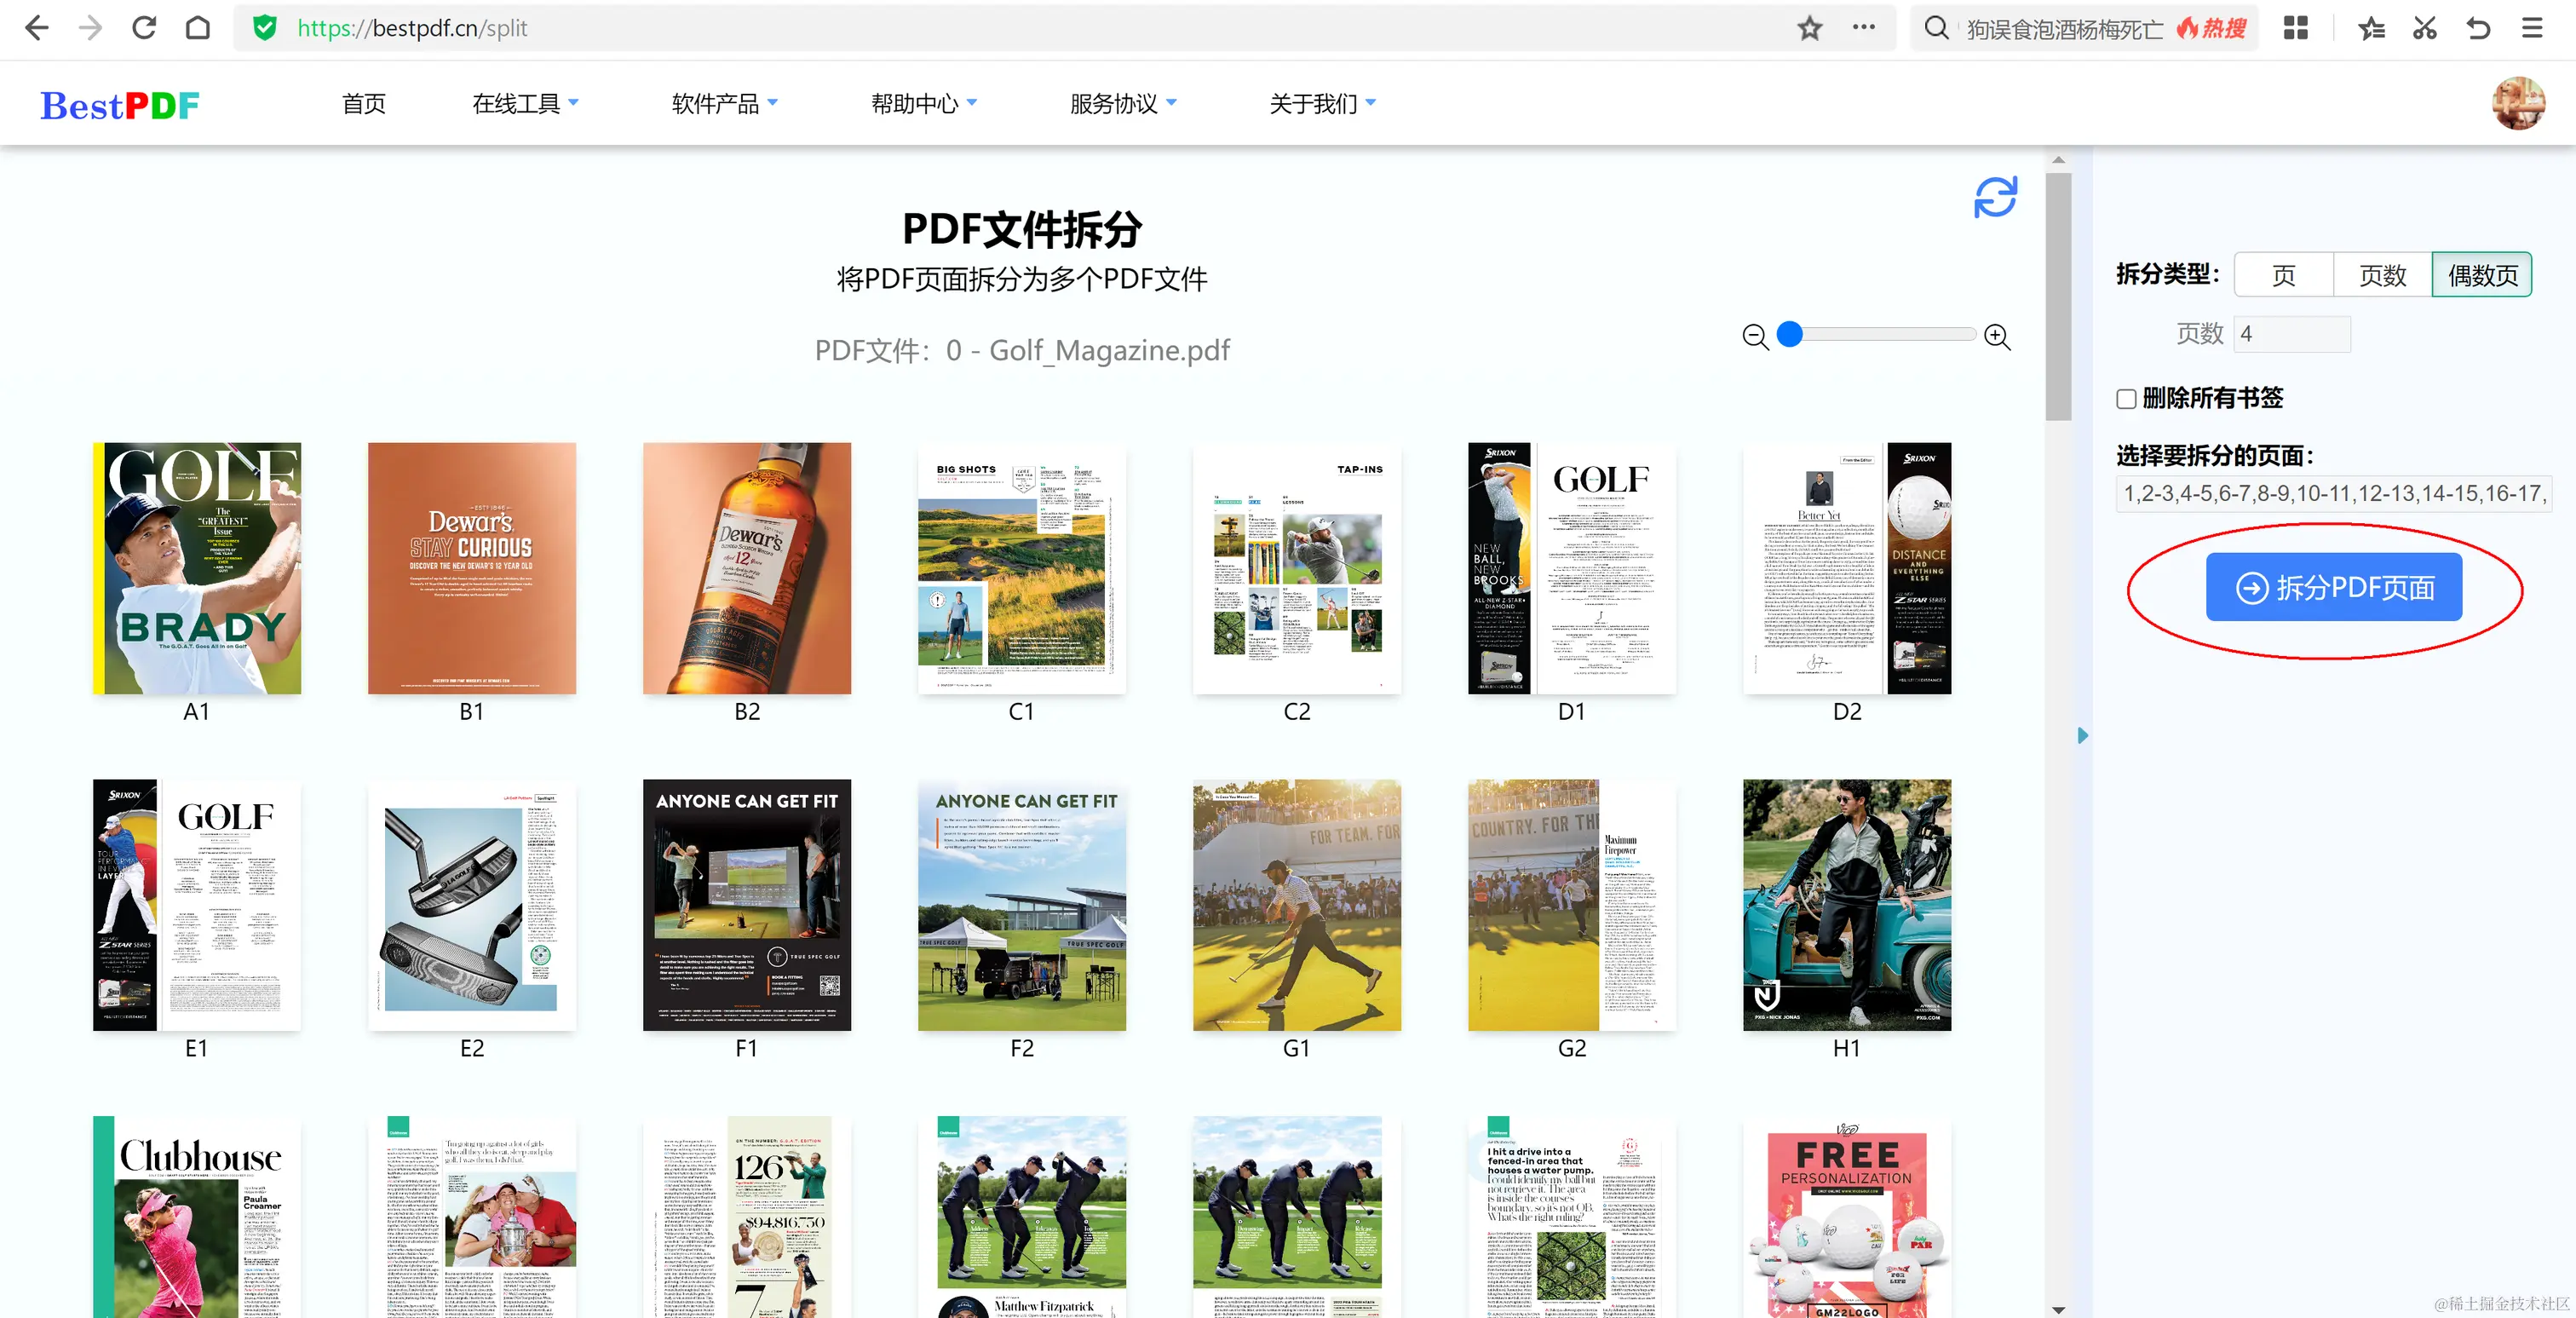The image size is (2576, 1318).
Task: Click the browser home icon
Action: 198,28
